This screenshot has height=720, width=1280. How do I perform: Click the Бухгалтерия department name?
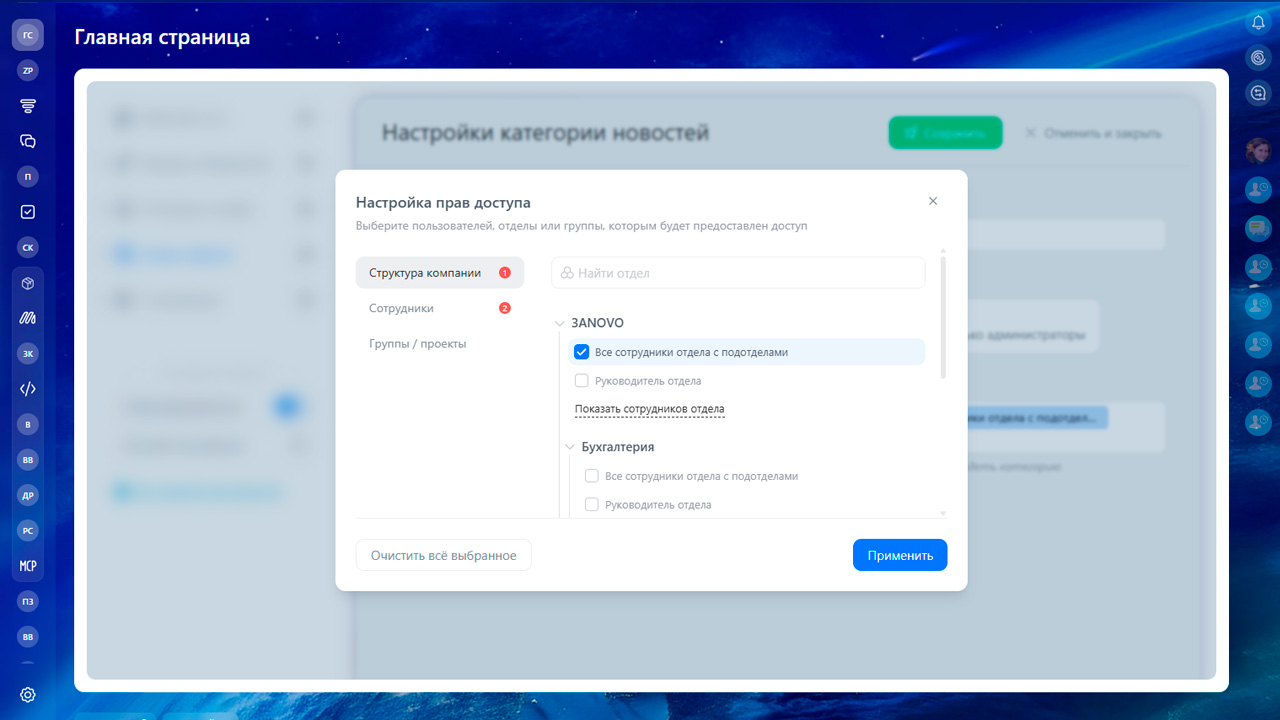pos(618,447)
